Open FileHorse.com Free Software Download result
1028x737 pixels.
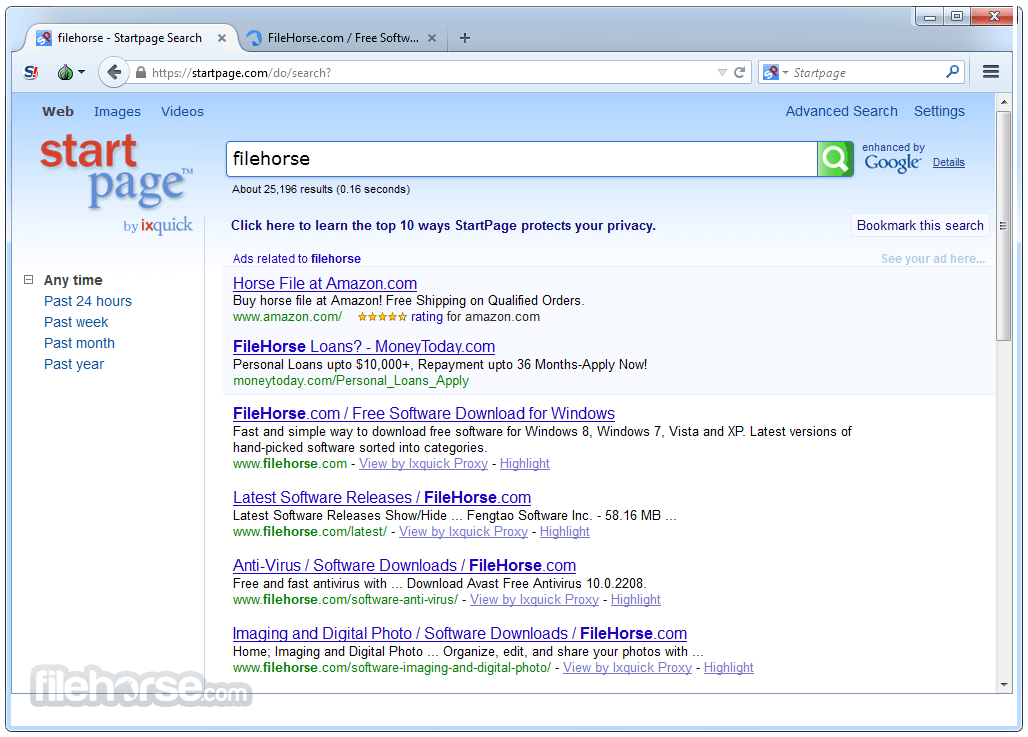[x=424, y=413]
